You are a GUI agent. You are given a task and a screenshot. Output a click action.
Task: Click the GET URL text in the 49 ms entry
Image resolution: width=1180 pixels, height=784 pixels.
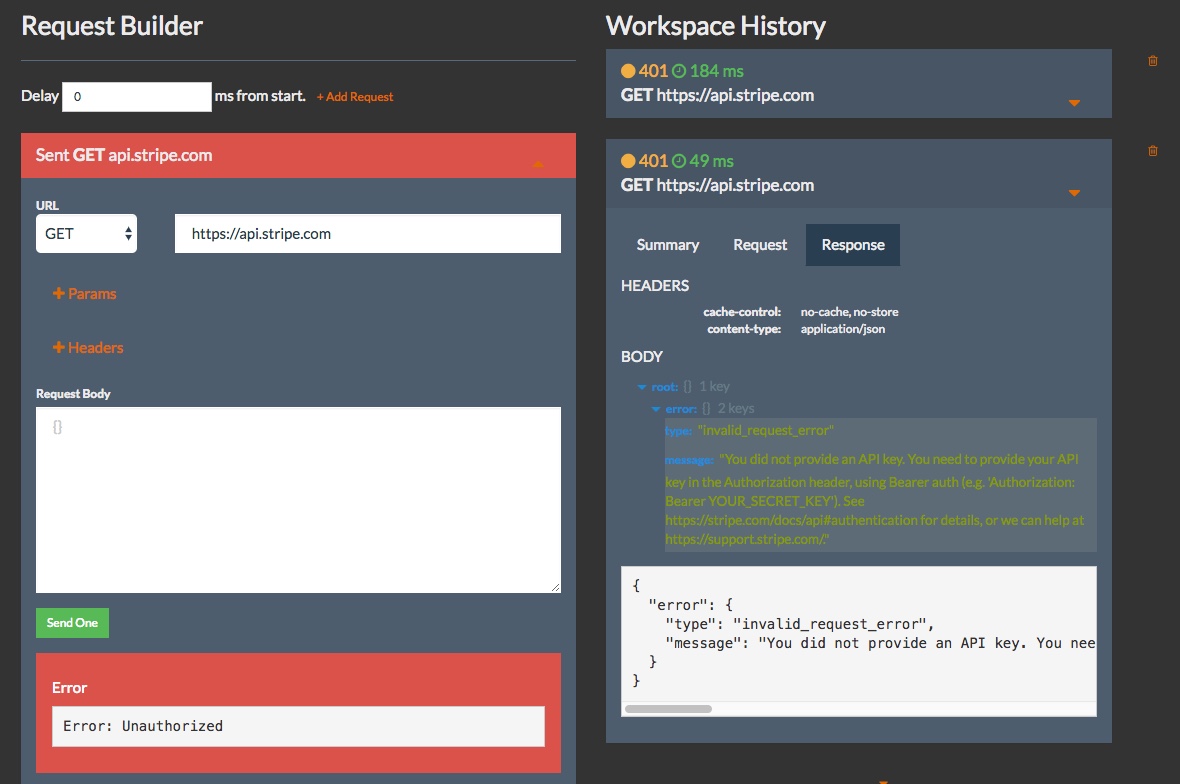click(717, 186)
